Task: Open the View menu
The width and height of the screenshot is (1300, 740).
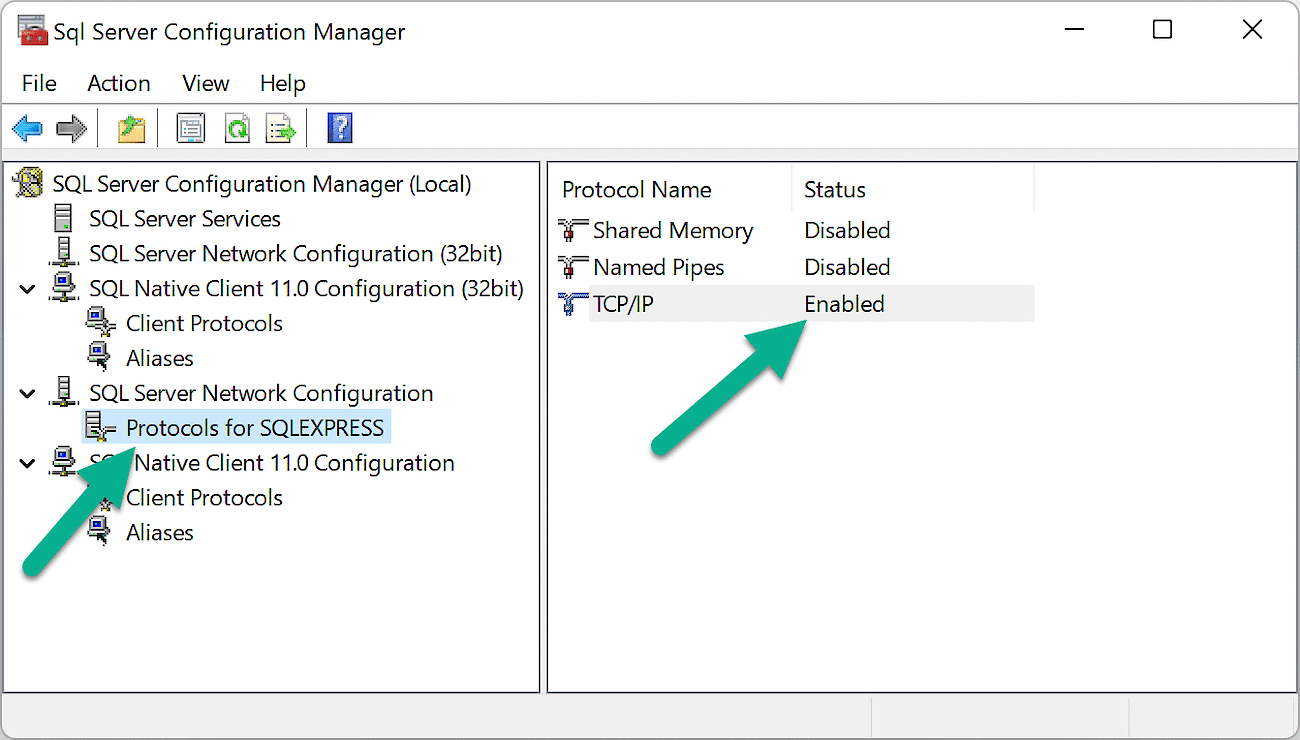Action: [x=205, y=83]
